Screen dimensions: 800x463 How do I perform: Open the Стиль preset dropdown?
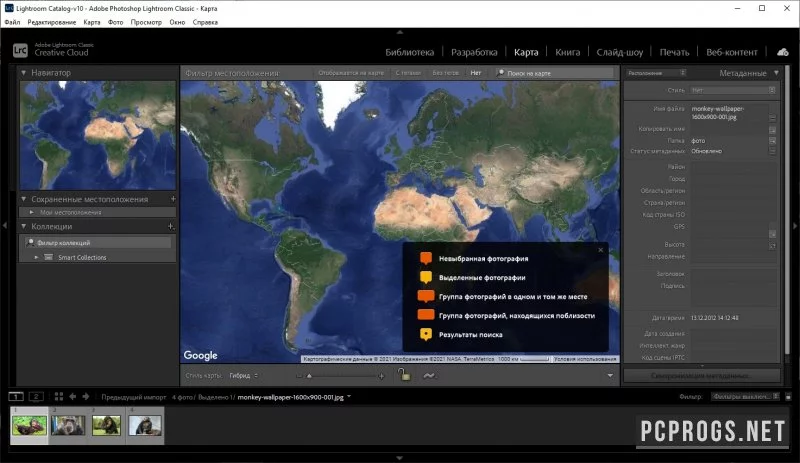click(733, 90)
